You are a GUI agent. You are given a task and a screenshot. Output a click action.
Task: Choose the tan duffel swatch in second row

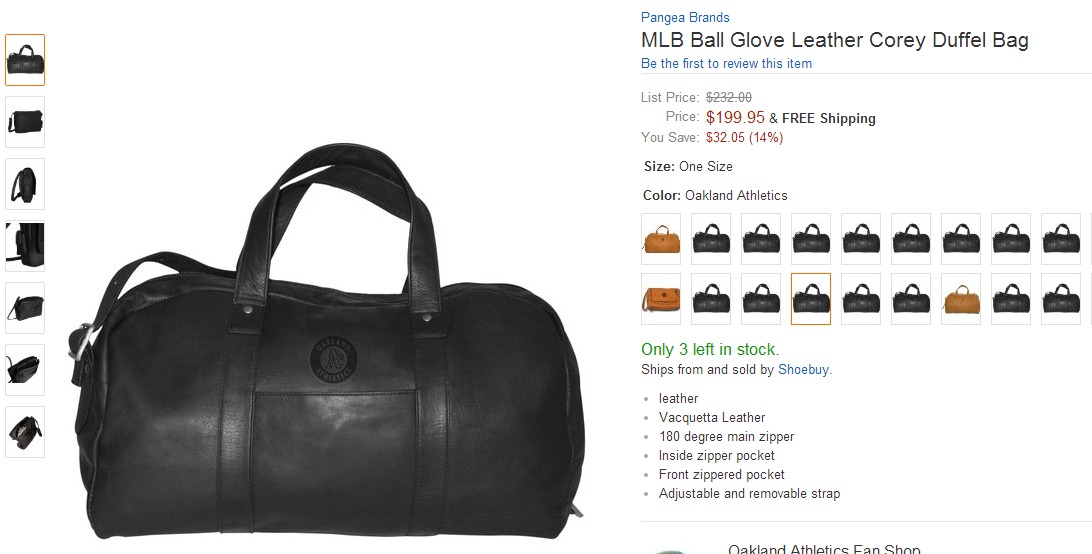coord(961,299)
